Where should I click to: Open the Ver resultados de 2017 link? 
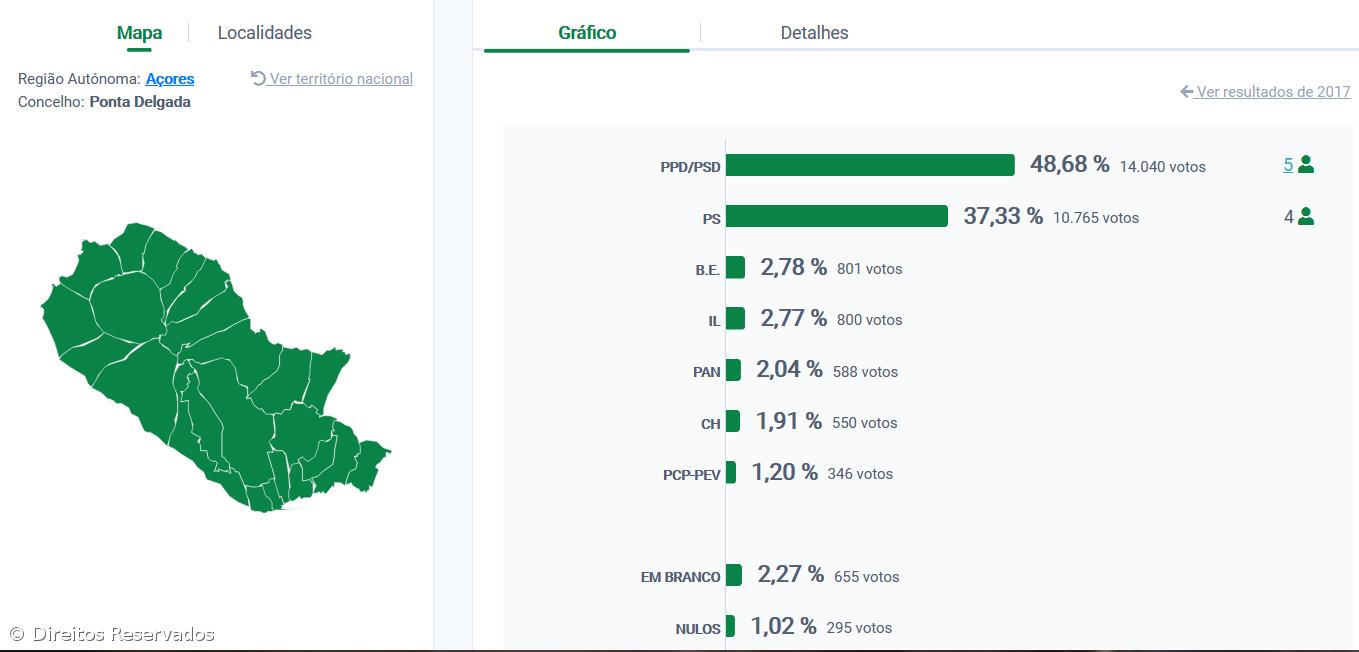[x=1273, y=92]
